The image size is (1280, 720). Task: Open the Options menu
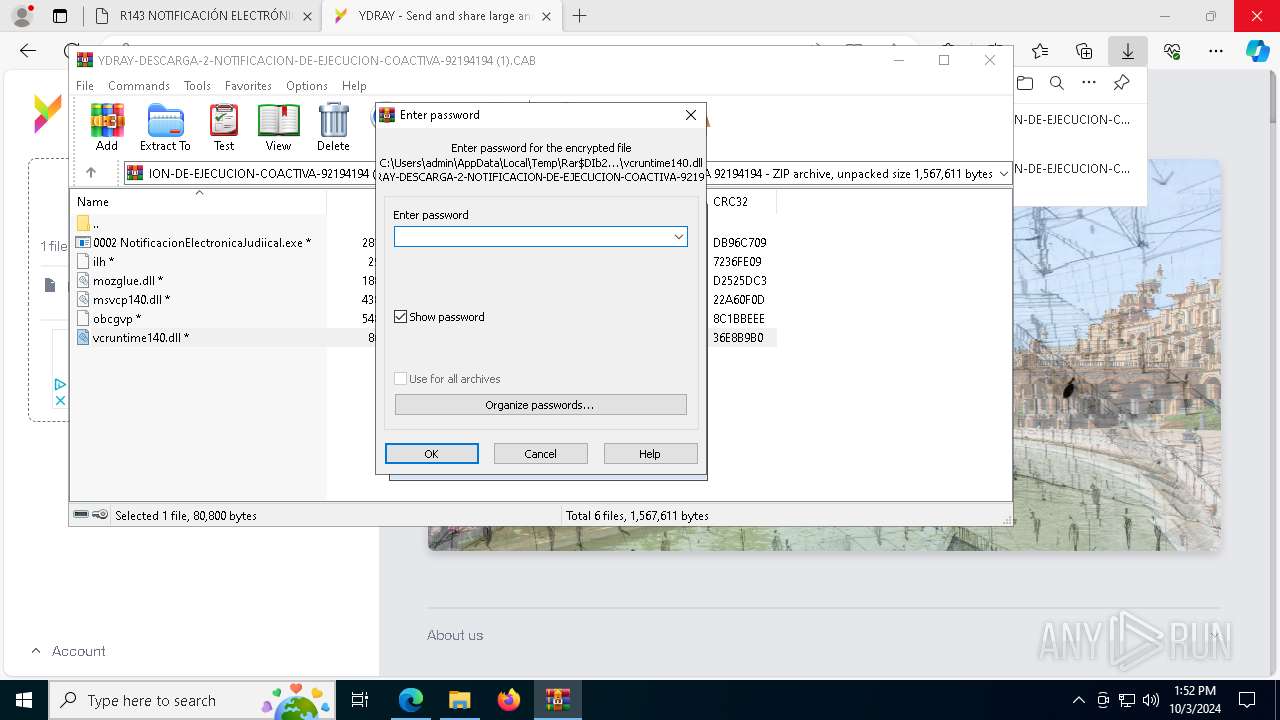(307, 86)
